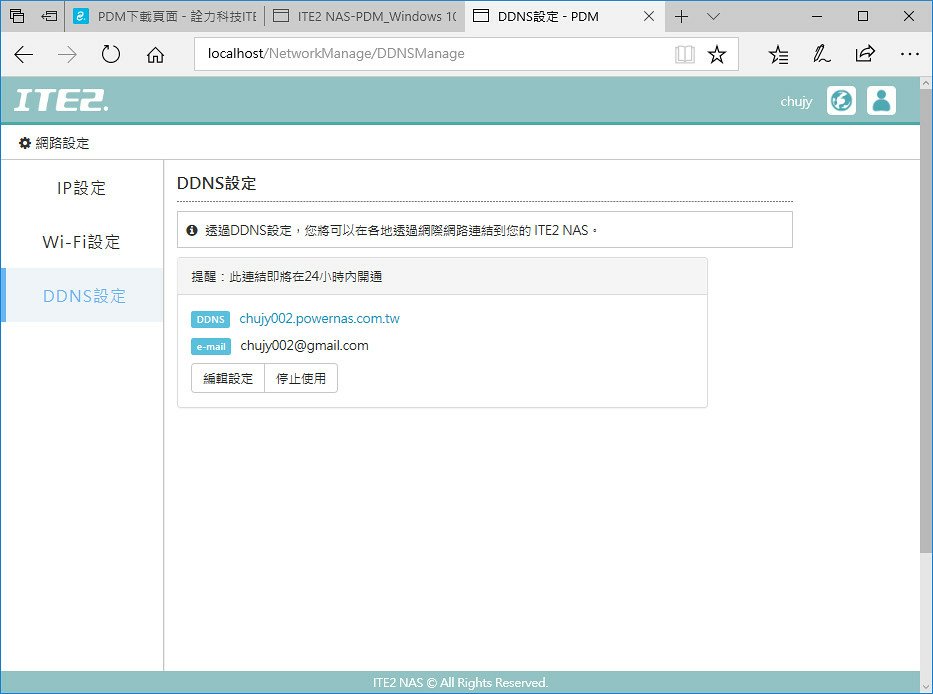
Task: Click the gear icon beside 網路設定
Action: pyautogui.click(x=24, y=143)
